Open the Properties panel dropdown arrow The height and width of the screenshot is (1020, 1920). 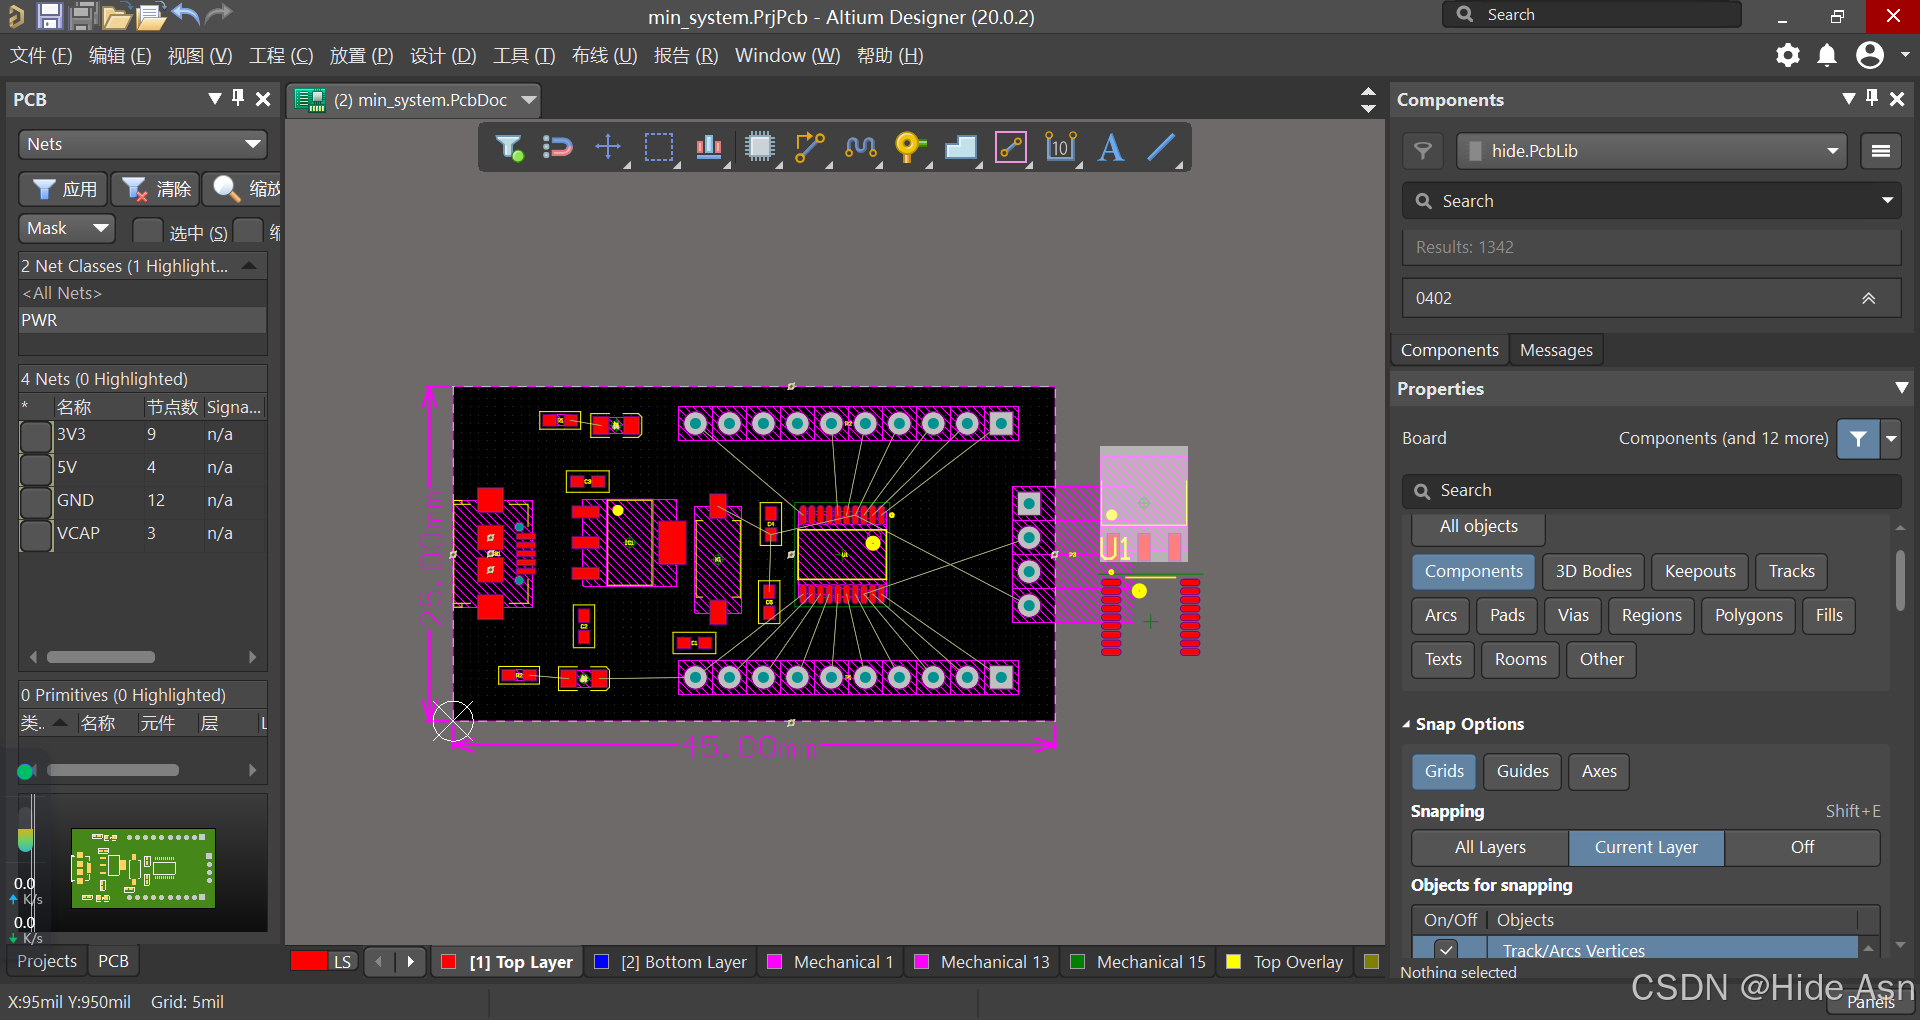click(x=1901, y=388)
